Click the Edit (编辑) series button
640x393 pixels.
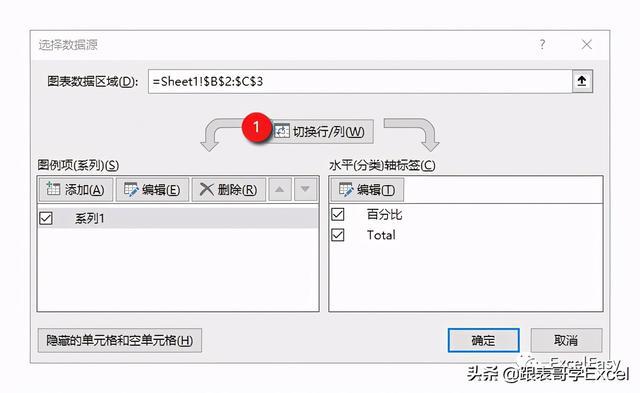[x=152, y=190]
